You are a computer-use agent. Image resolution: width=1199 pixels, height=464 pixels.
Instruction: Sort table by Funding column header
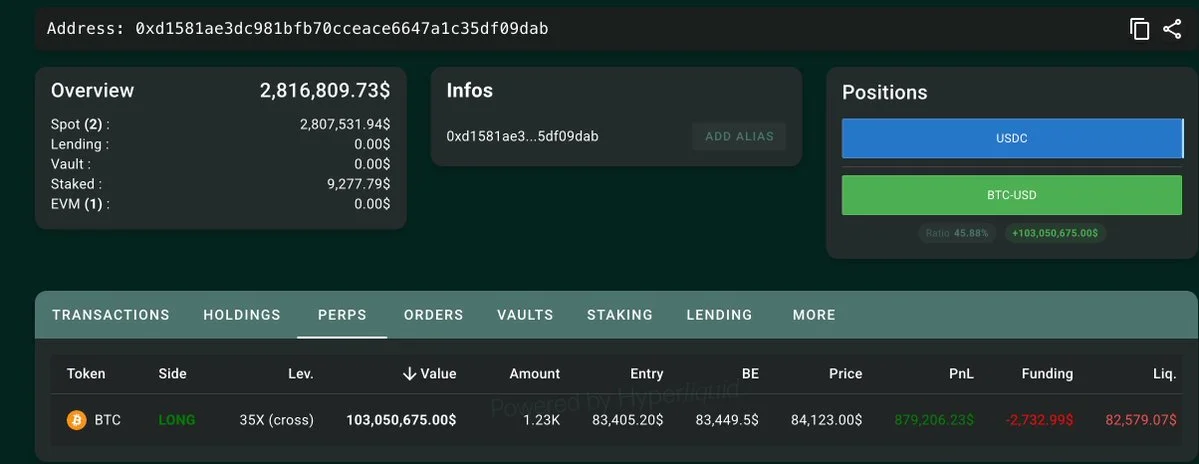click(x=1047, y=374)
